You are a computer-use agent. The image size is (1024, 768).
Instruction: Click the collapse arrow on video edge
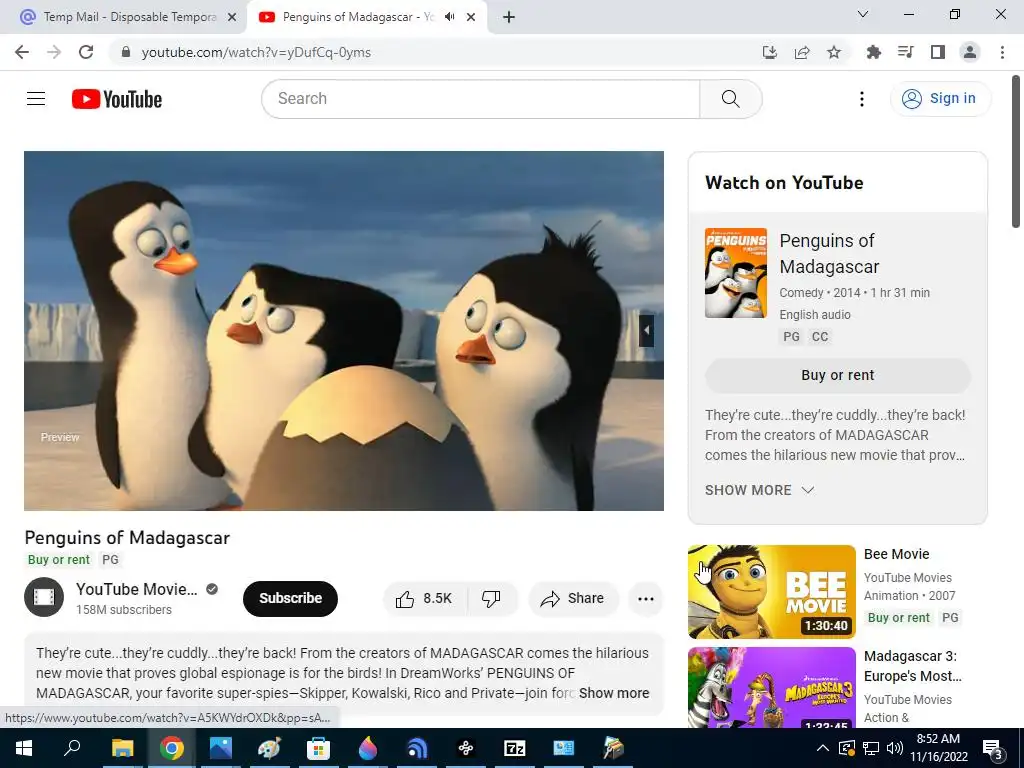pyautogui.click(x=647, y=330)
